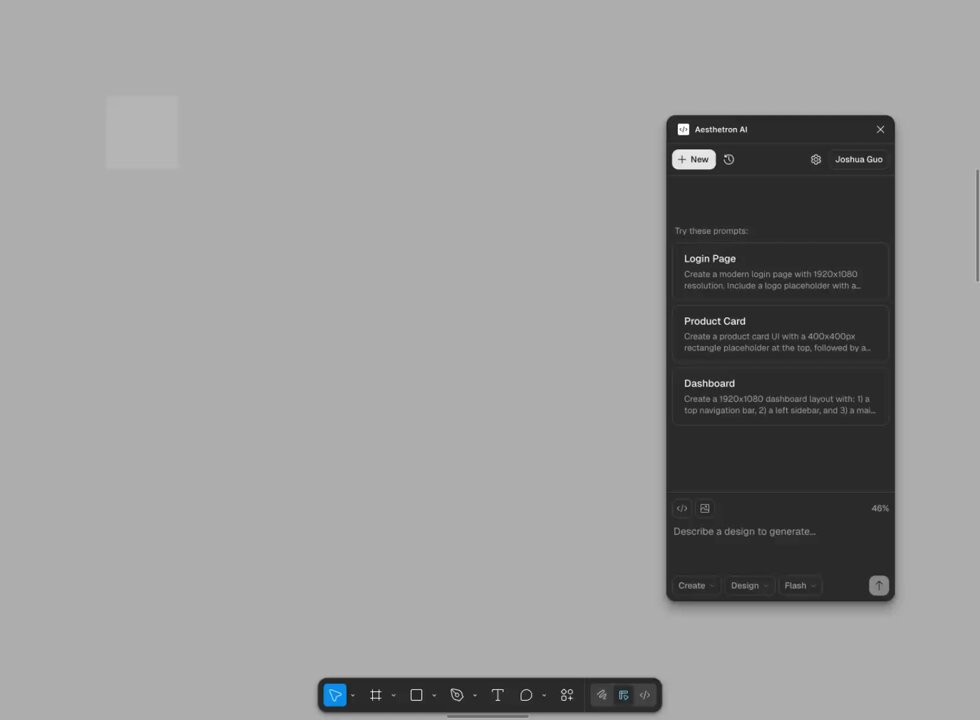The image size is (980, 720).
Task: Open chat history clock icon
Action: tap(729, 159)
